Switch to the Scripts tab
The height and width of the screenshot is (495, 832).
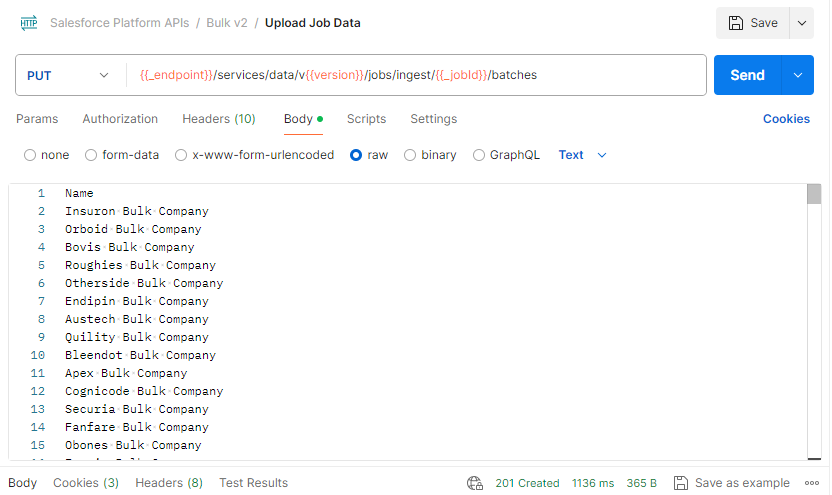(x=366, y=119)
